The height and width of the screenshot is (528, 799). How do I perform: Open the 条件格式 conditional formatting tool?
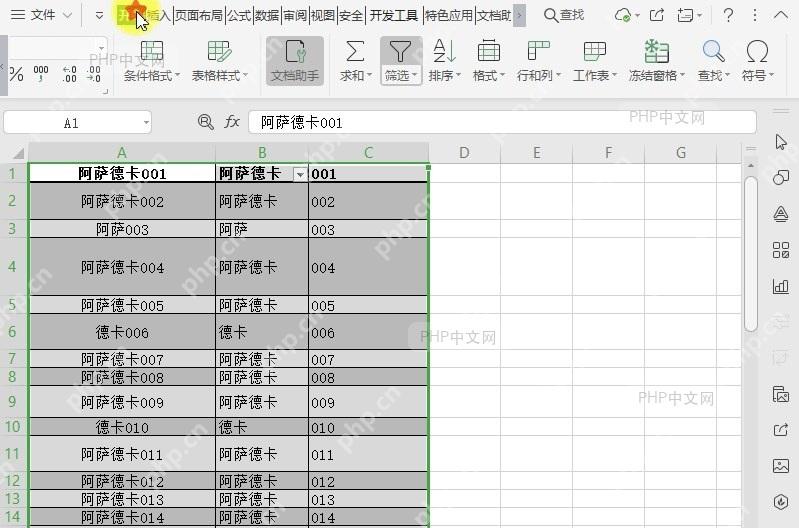click(x=152, y=61)
